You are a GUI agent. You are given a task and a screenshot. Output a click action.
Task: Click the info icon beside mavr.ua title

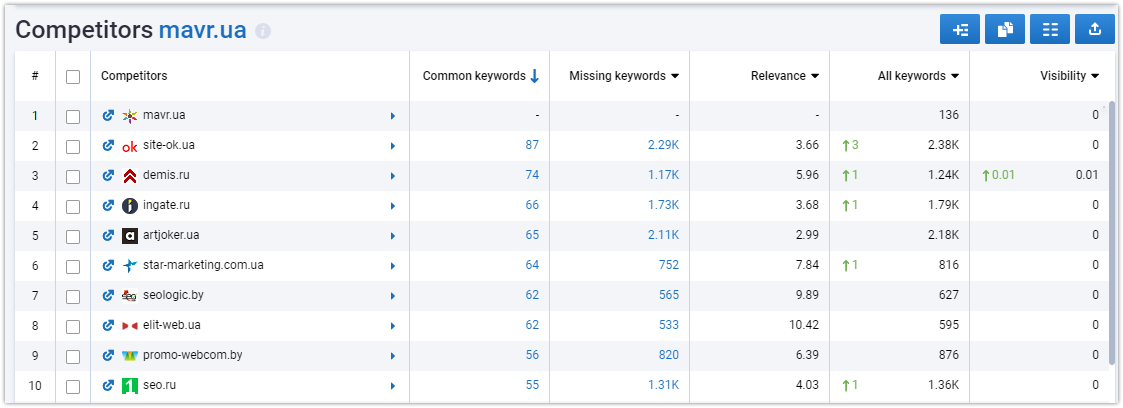pos(263,31)
